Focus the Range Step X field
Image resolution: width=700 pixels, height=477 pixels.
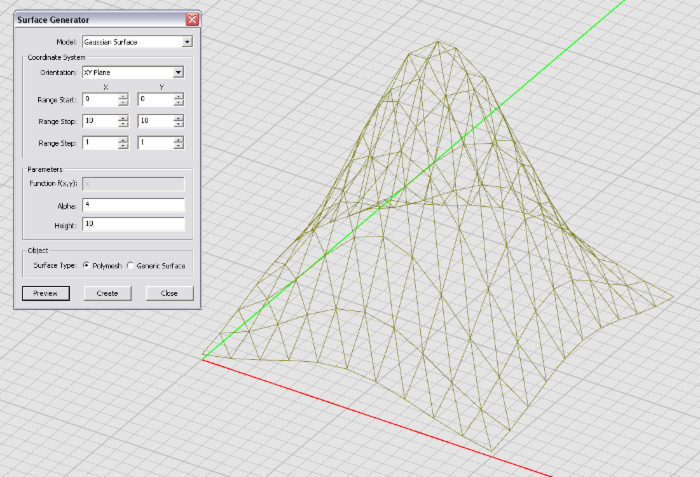click(100, 143)
